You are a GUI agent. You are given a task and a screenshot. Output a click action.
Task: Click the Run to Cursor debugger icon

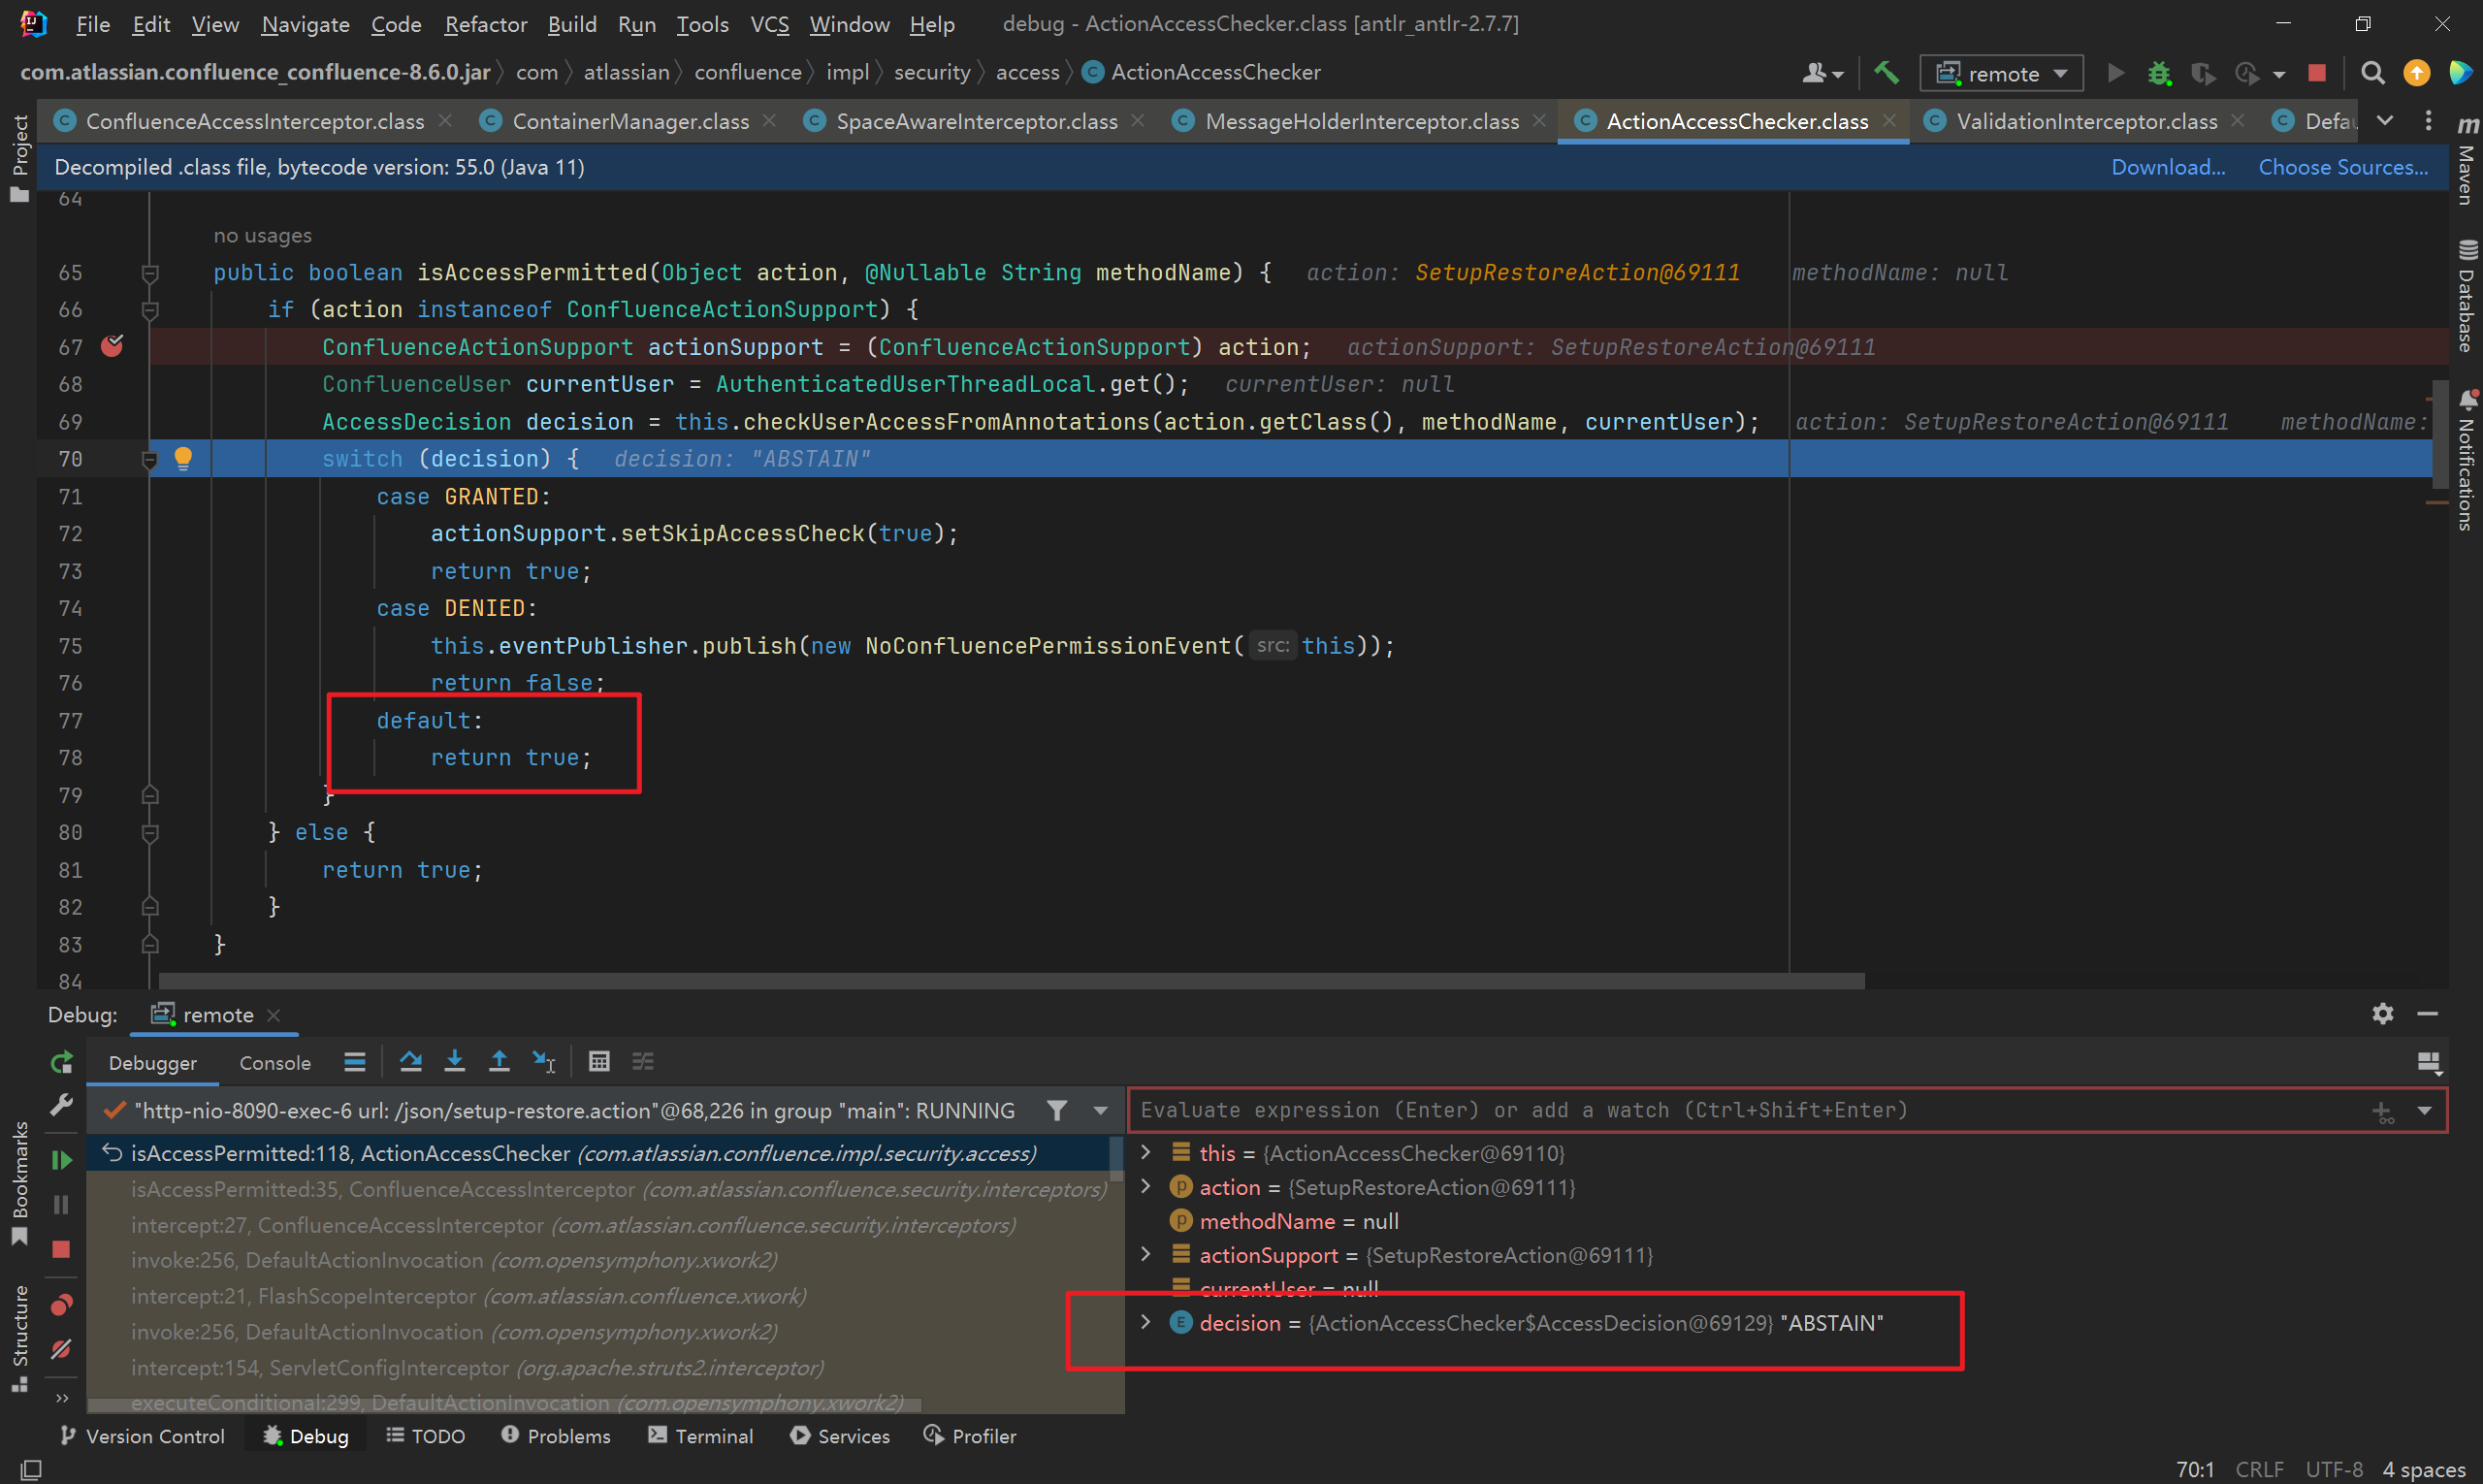[543, 1061]
